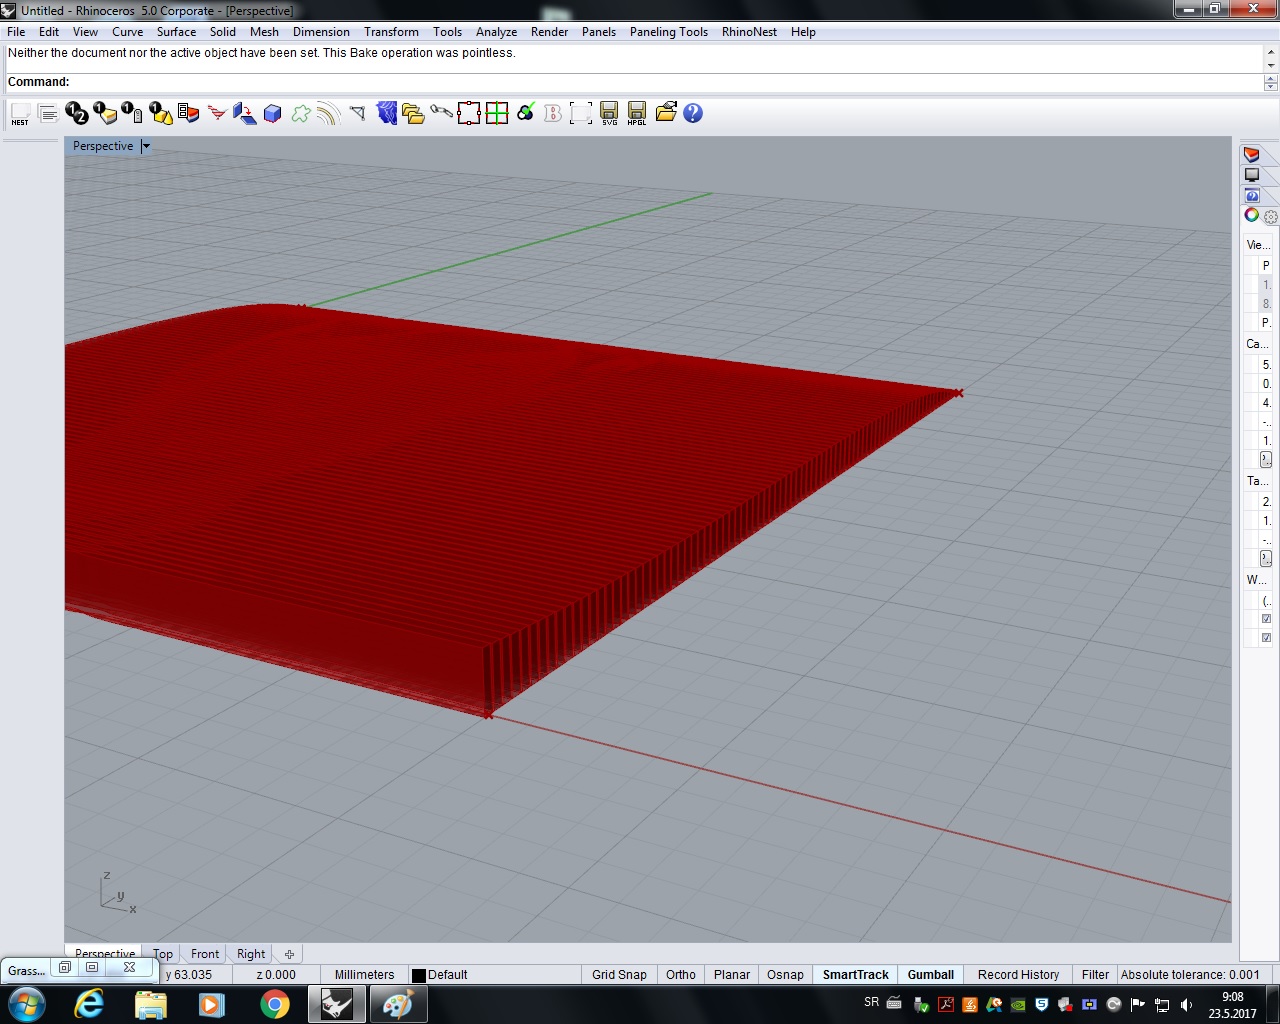Disable Gumball in status bar
1280x1024 pixels.
(931, 975)
